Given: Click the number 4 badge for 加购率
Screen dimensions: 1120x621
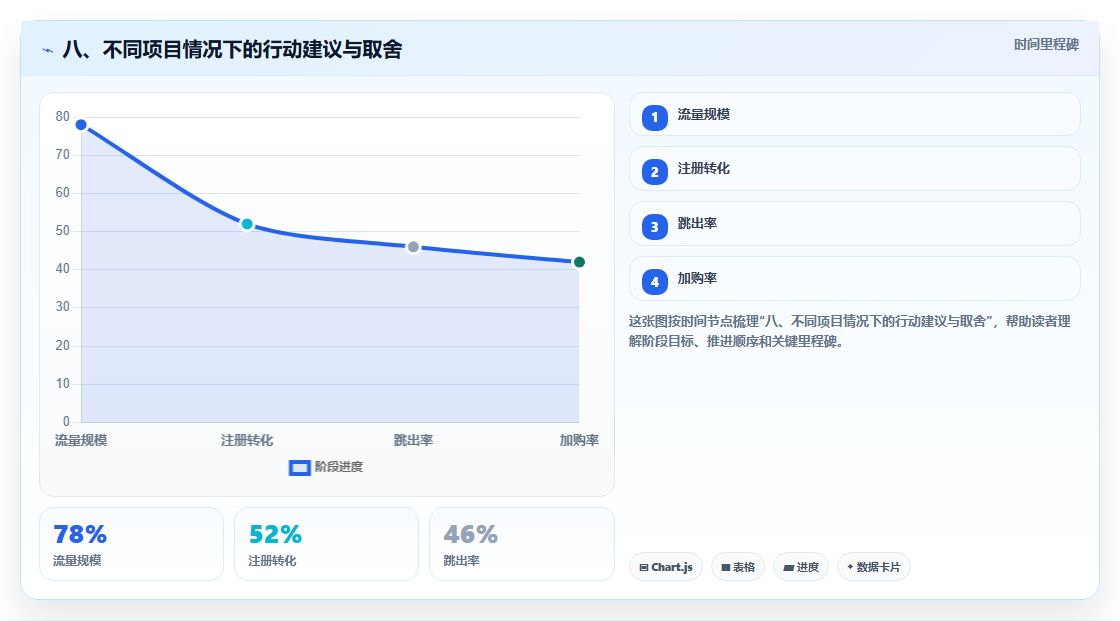Looking at the screenshot, I should pos(654,282).
